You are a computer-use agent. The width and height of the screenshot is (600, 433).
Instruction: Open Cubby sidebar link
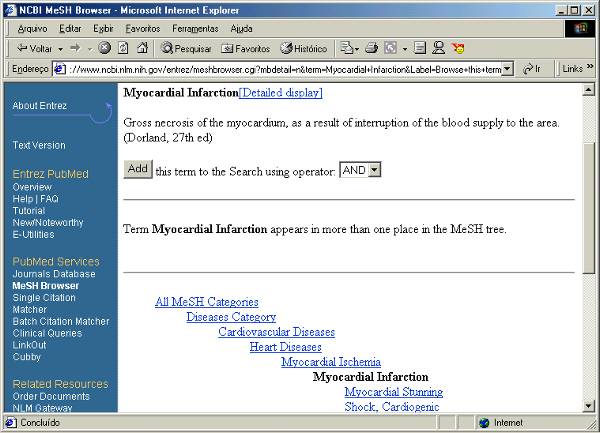click(26, 357)
